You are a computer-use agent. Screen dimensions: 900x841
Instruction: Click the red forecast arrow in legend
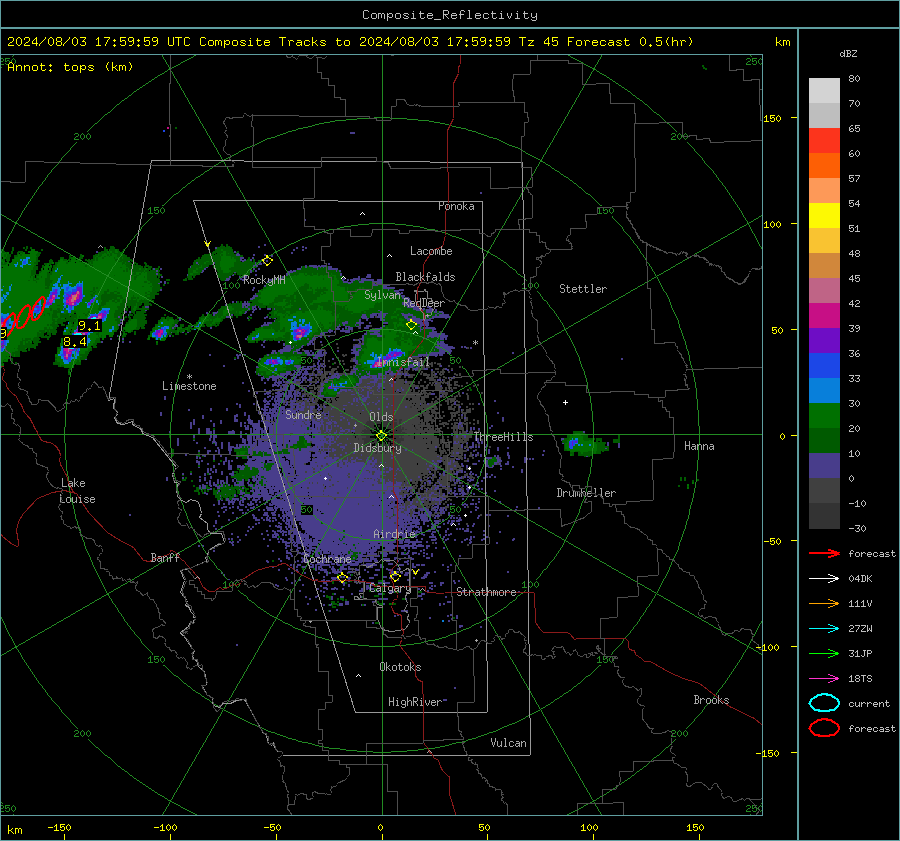[824, 553]
